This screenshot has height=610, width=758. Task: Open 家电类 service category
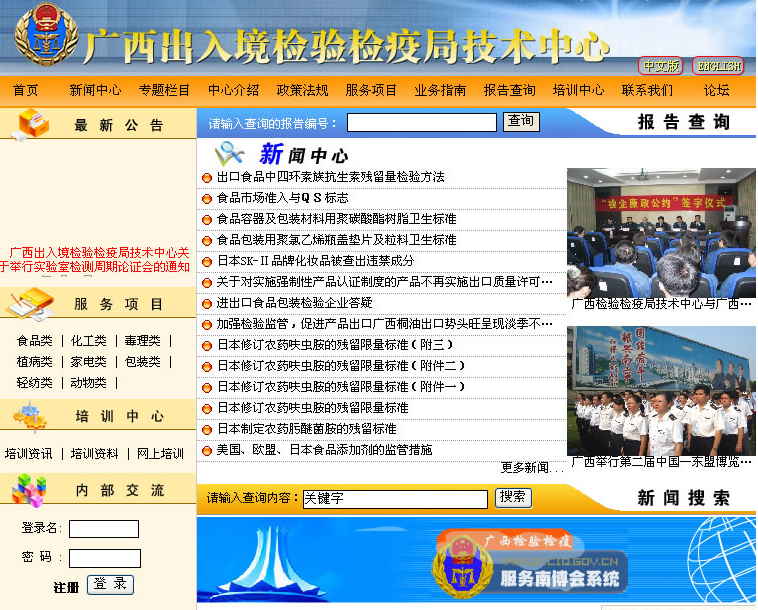click(x=88, y=362)
